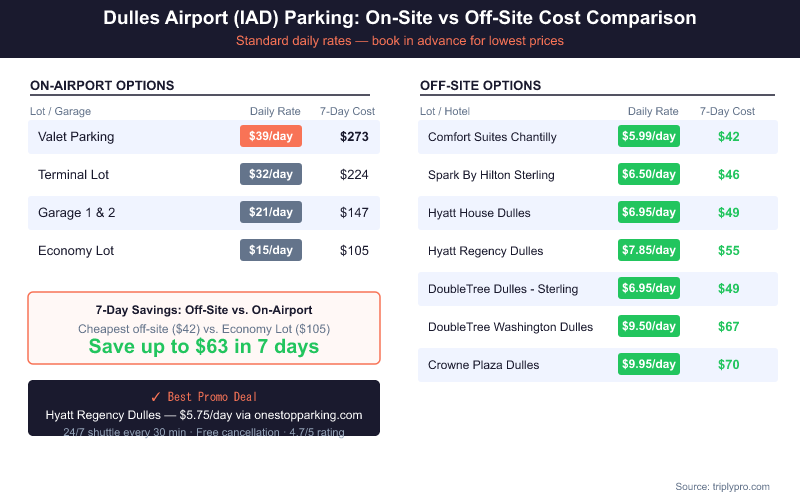The height and width of the screenshot is (500, 800).
Task: Click the $7.85/day Hyatt Regency Dulles badge
Action: pos(649,250)
